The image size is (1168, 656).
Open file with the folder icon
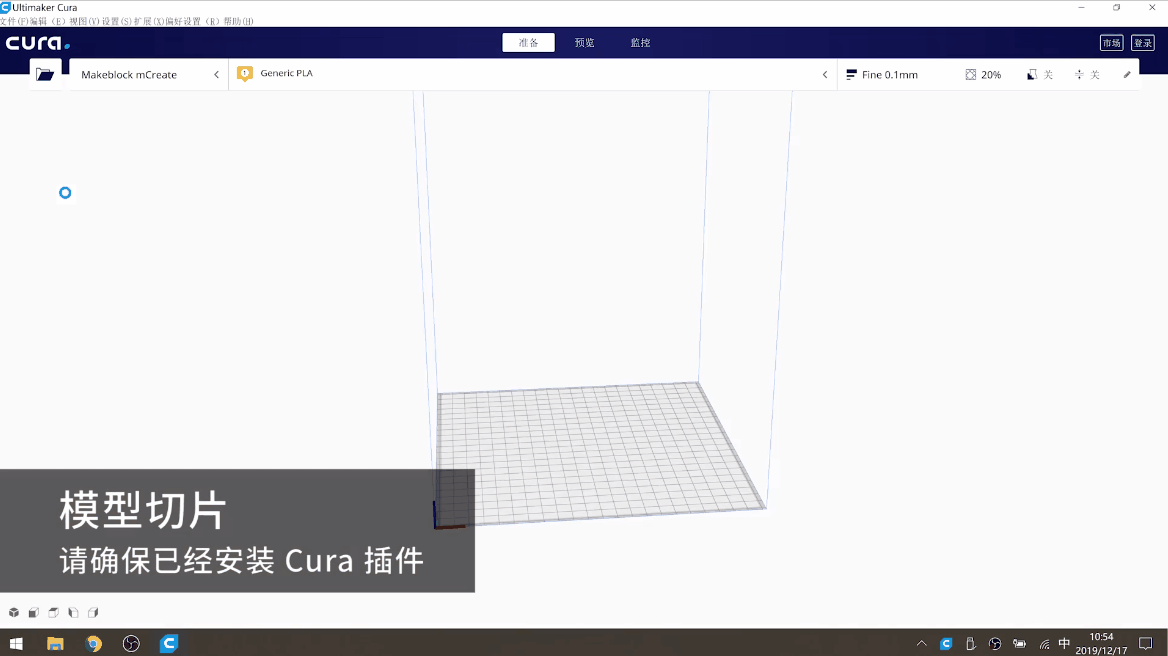pyautogui.click(x=45, y=74)
